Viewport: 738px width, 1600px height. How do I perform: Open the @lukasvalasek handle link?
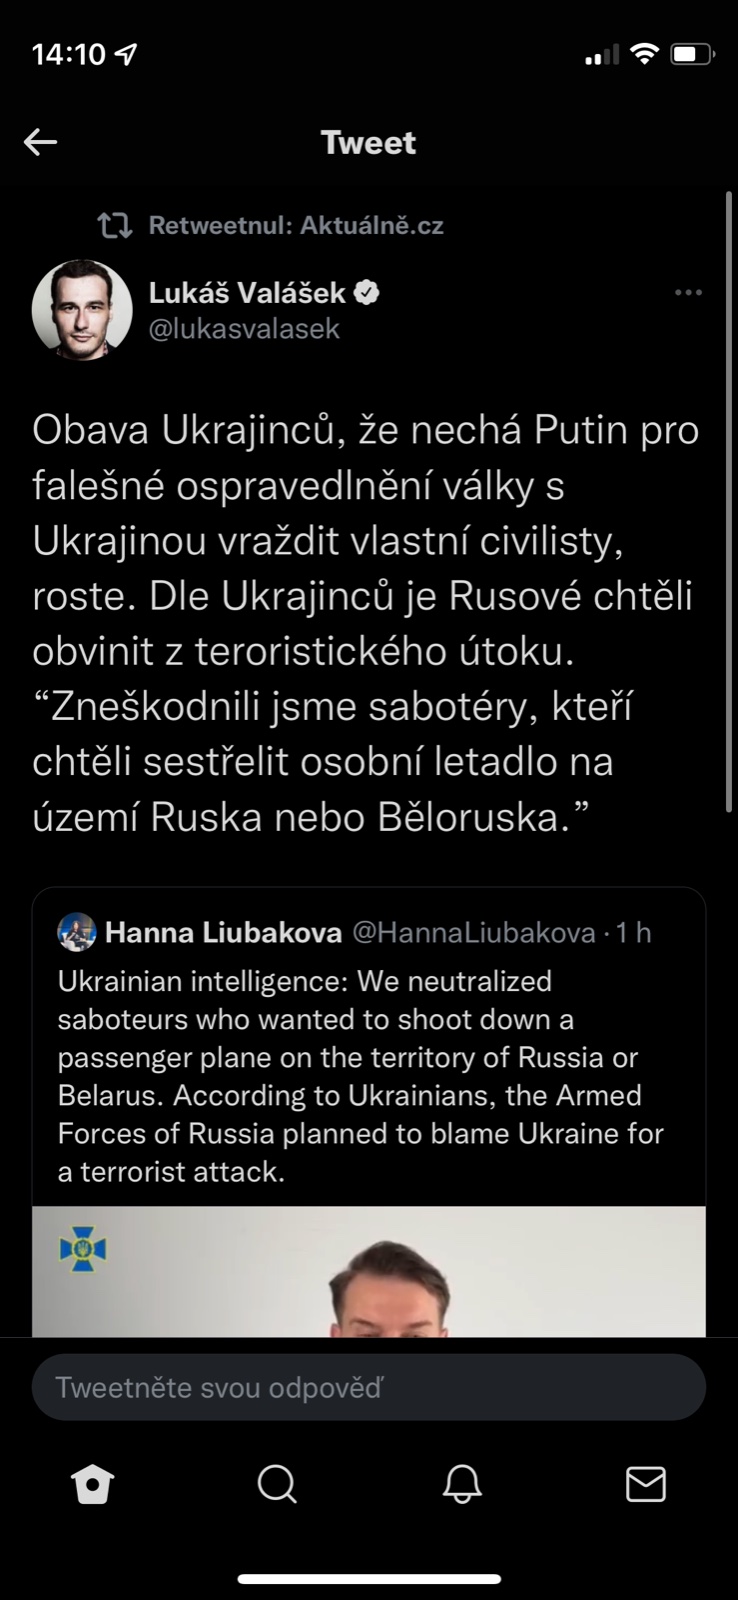(x=244, y=329)
